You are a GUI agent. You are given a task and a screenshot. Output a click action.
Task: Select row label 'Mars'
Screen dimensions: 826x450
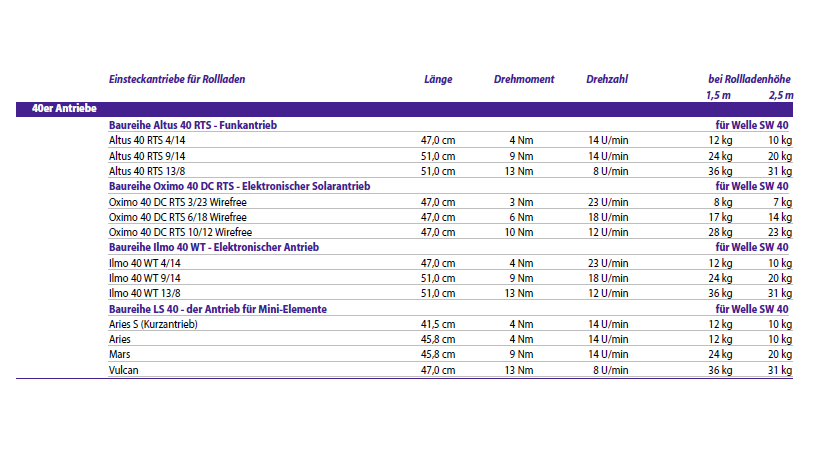coord(120,355)
